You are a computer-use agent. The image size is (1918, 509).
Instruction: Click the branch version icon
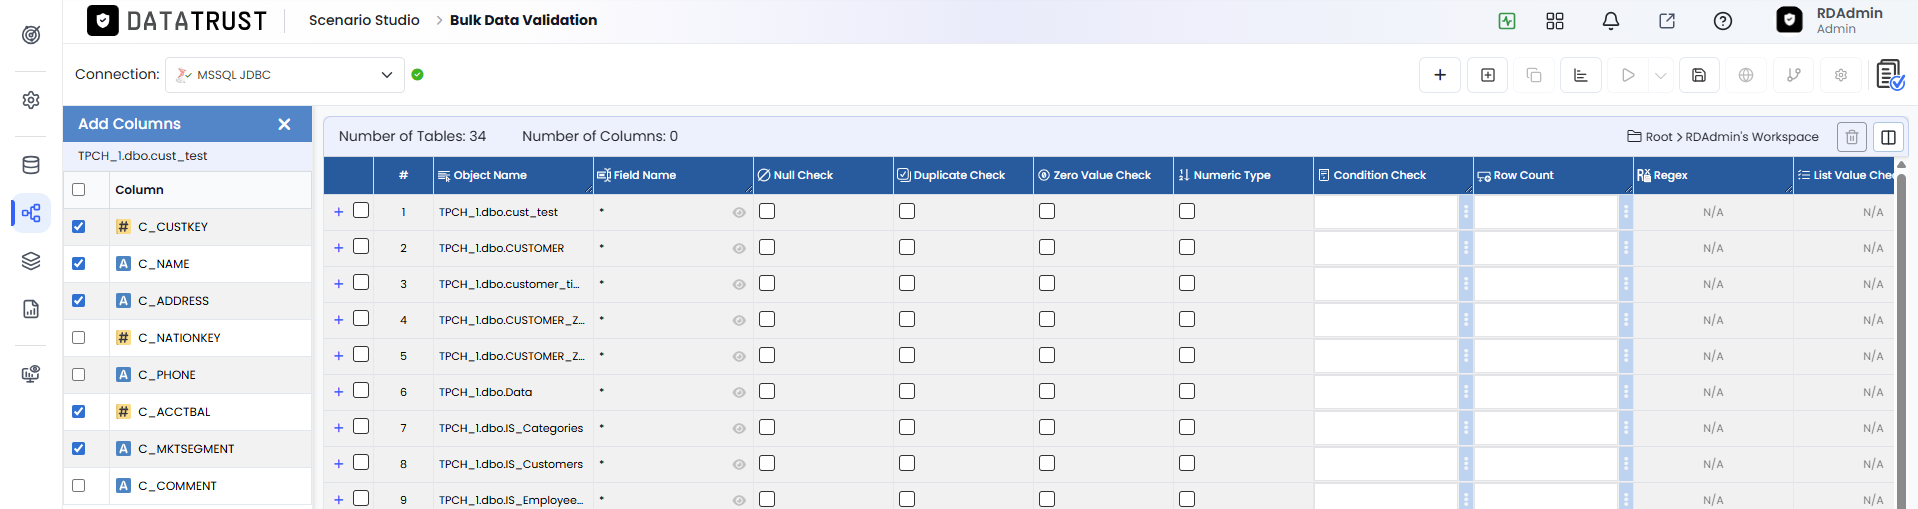click(1794, 75)
